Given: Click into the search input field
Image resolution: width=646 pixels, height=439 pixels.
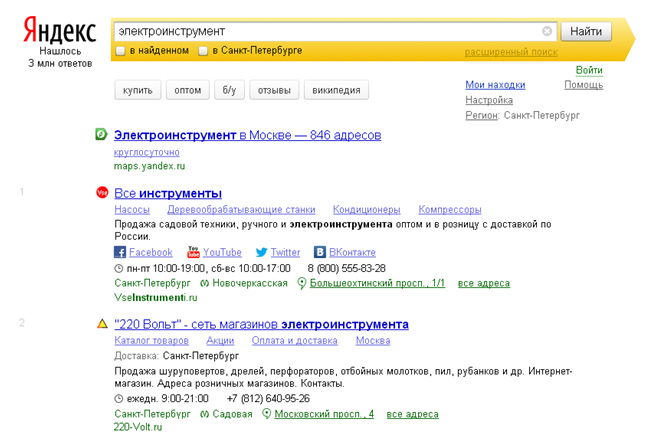Looking at the screenshot, I should click(325, 31).
